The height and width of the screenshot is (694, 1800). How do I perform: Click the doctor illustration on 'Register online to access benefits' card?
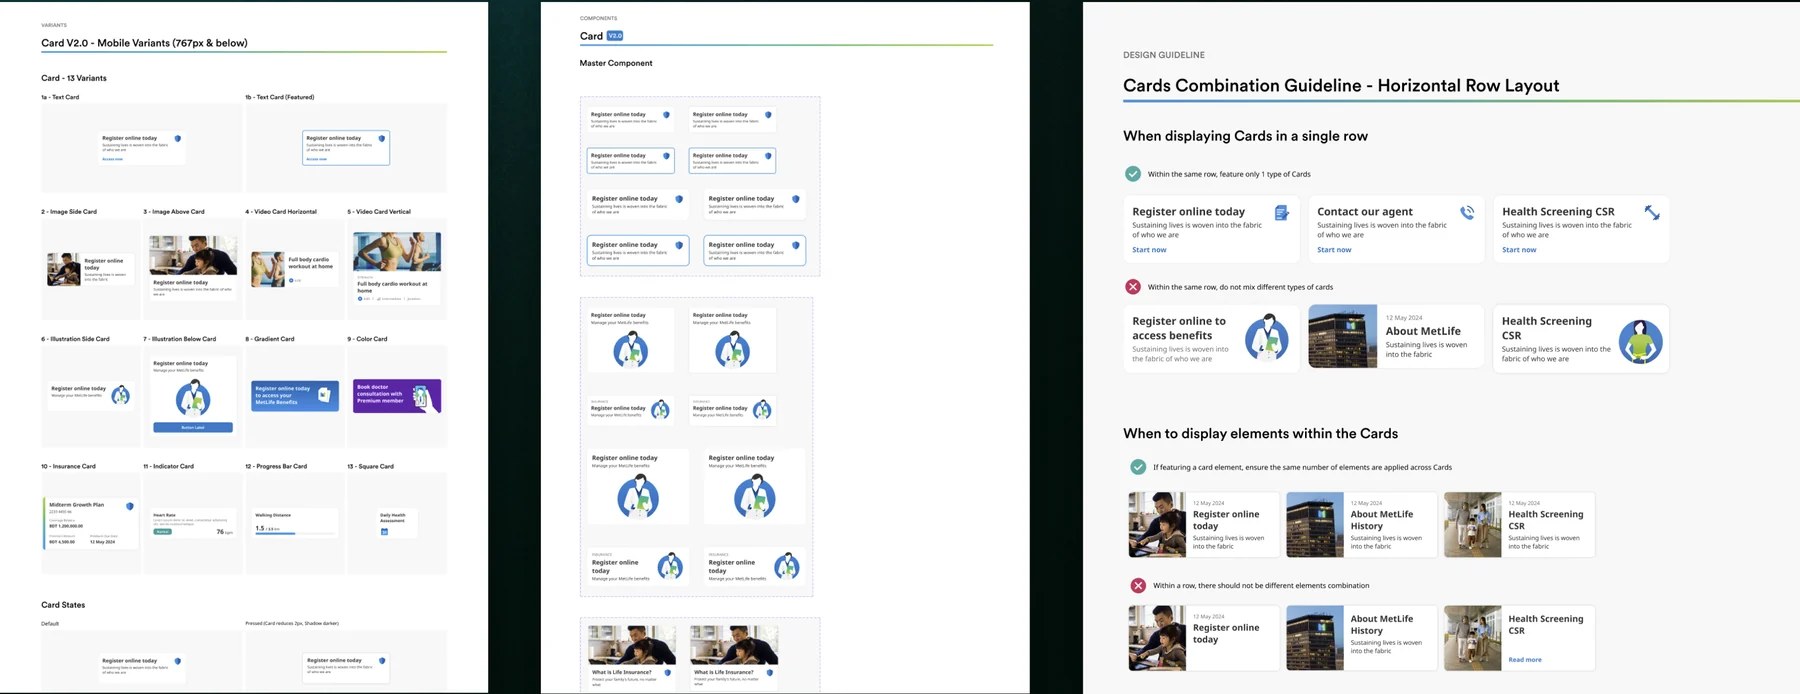point(1267,338)
